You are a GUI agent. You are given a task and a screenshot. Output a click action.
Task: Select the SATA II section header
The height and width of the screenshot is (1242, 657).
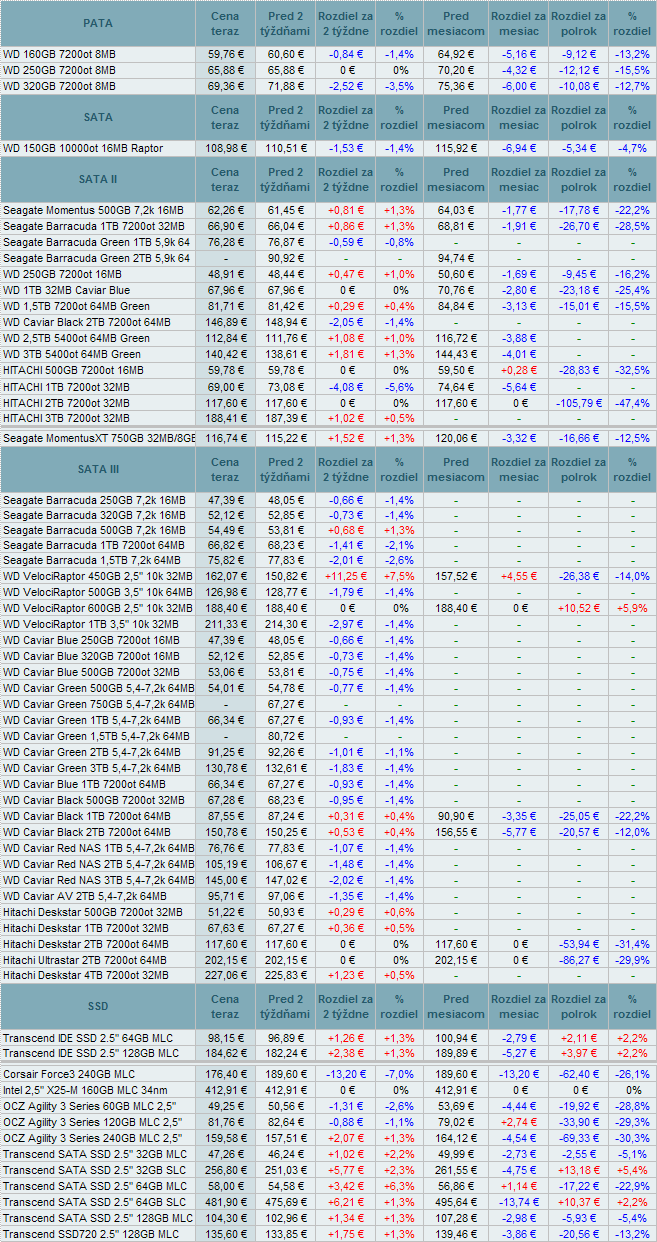click(98, 179)
